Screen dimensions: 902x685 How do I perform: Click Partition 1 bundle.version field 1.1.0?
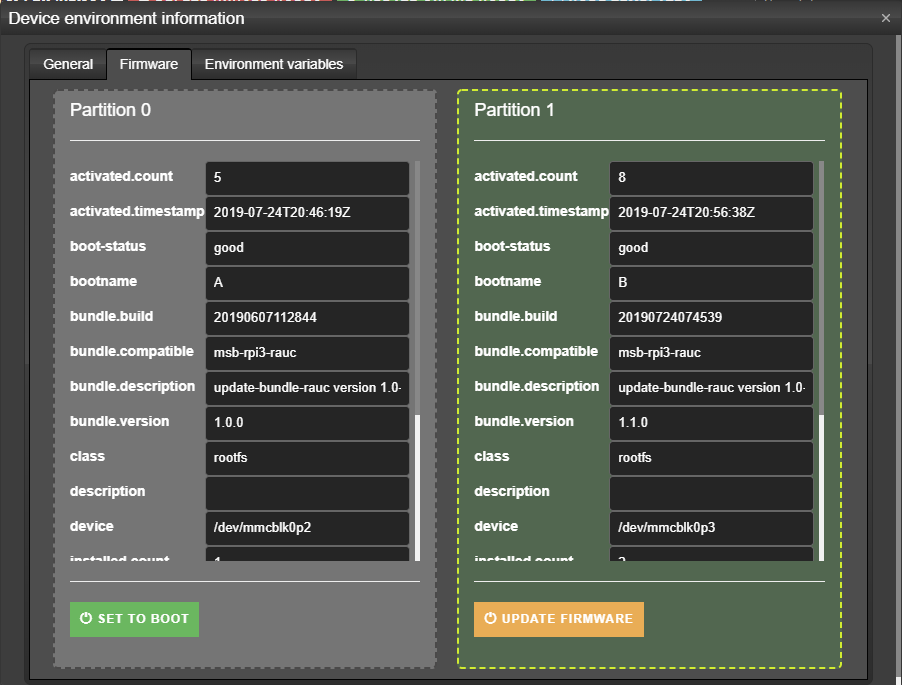(x=711, y=423)
